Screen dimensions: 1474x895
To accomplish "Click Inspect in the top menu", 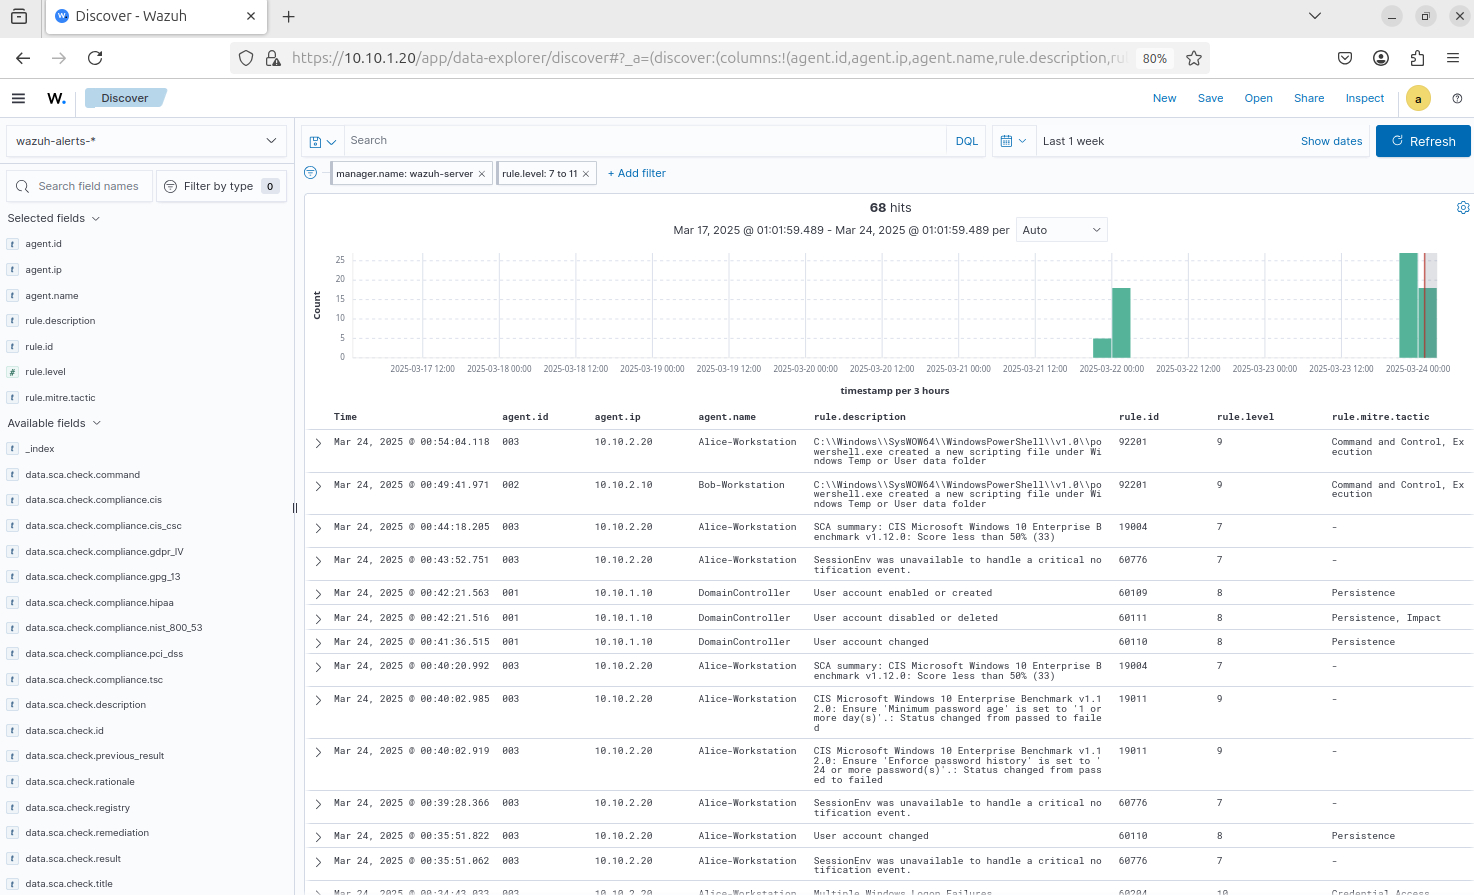I will click(1364, 98).
